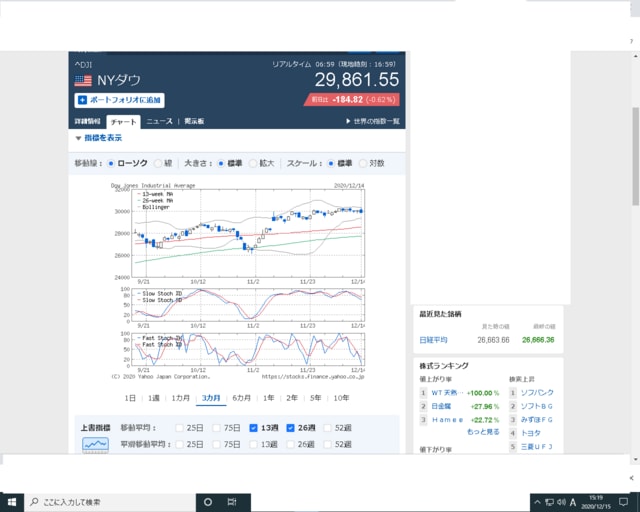Click the scrollbar down arrow

point(636,459)
